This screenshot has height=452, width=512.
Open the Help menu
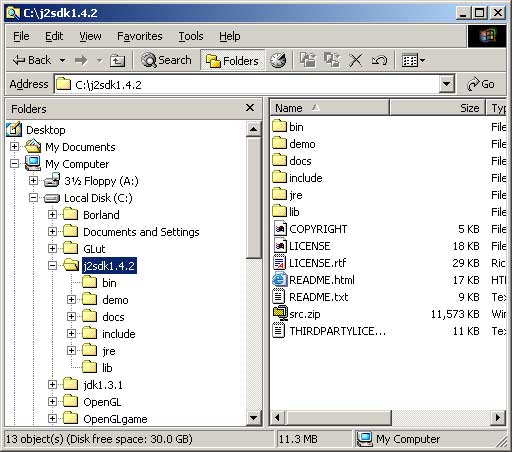[x=229, y=36]
